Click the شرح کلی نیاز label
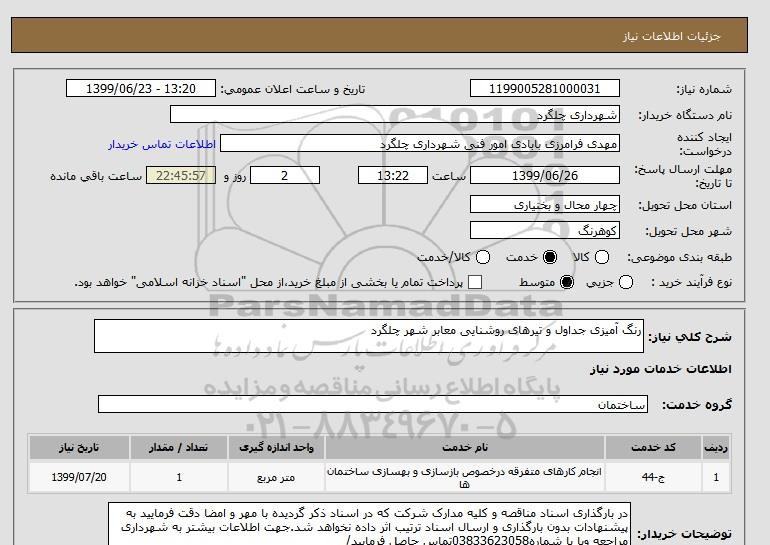 (690, 337)
